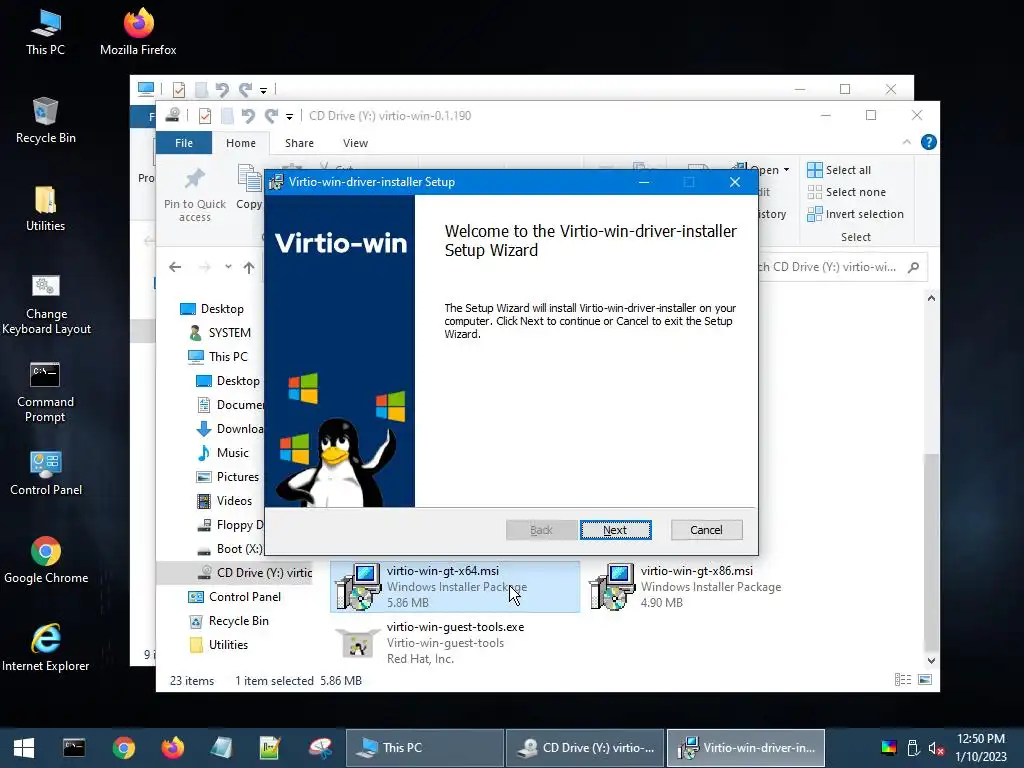Image resolution: width=1024 pixels, height=768 pixels.
Task: Open This PC desktop icon
Action: coord(45,32)
